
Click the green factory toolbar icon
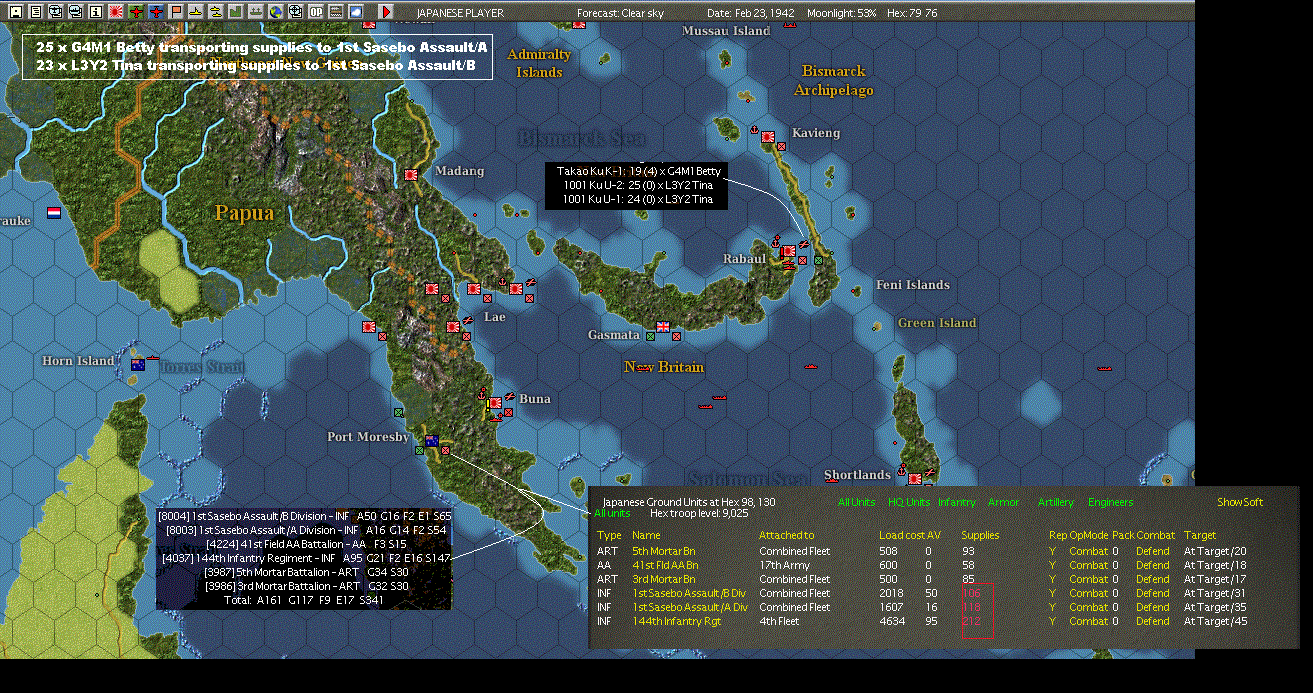pos(235,12)
